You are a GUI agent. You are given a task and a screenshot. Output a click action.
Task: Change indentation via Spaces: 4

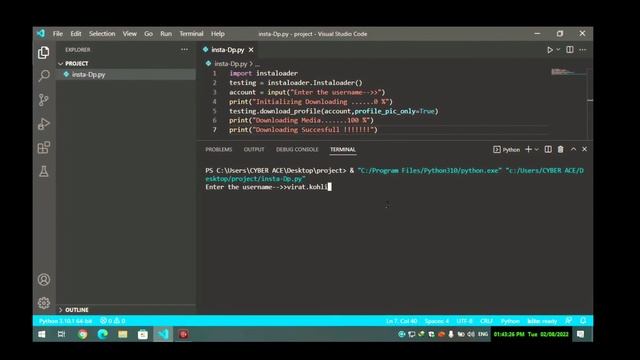point(437,321)
